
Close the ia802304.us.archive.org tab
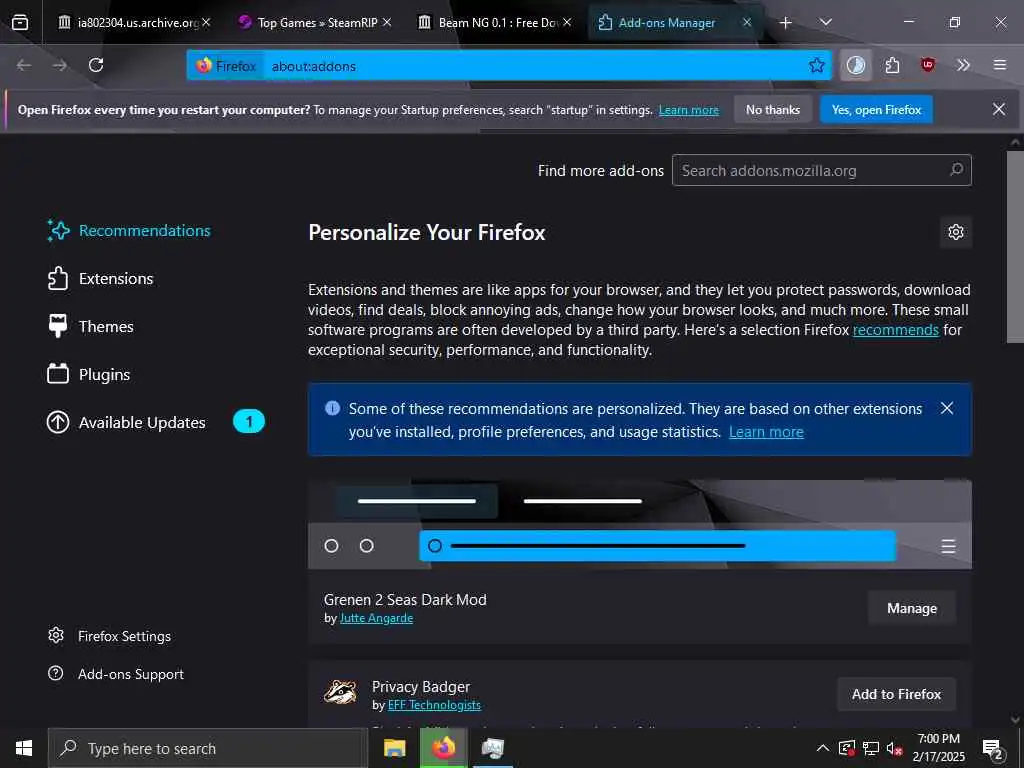pos(206,23)
